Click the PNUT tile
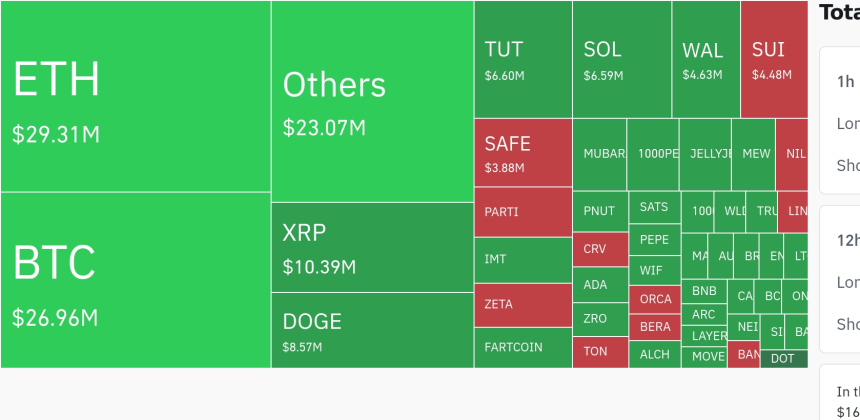The height and width of the screenshot is (420, 860). (x=600, y=211)
